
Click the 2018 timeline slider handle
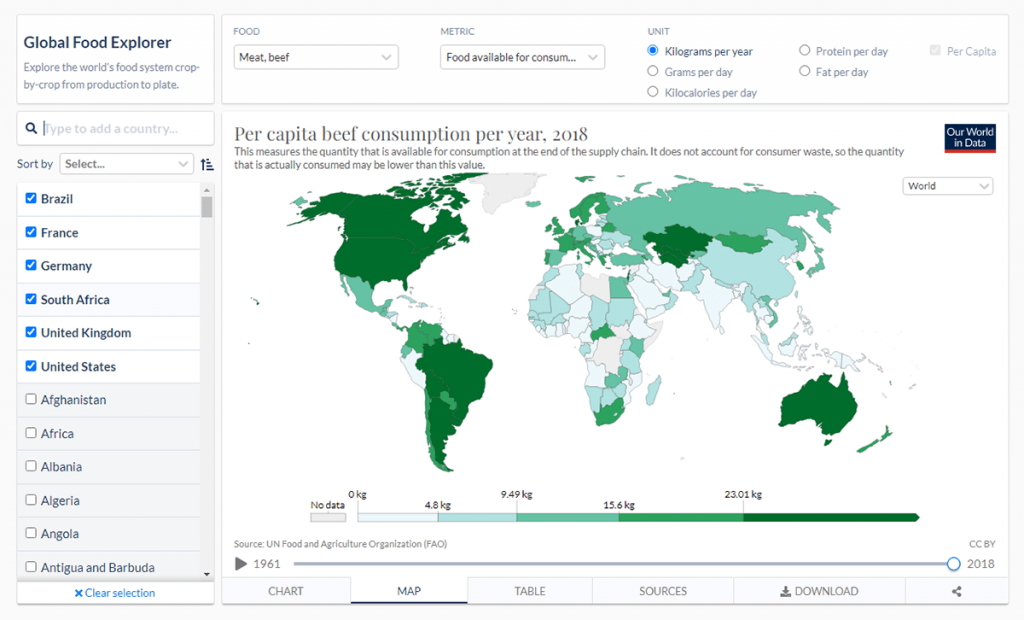(x=953, y=564)
